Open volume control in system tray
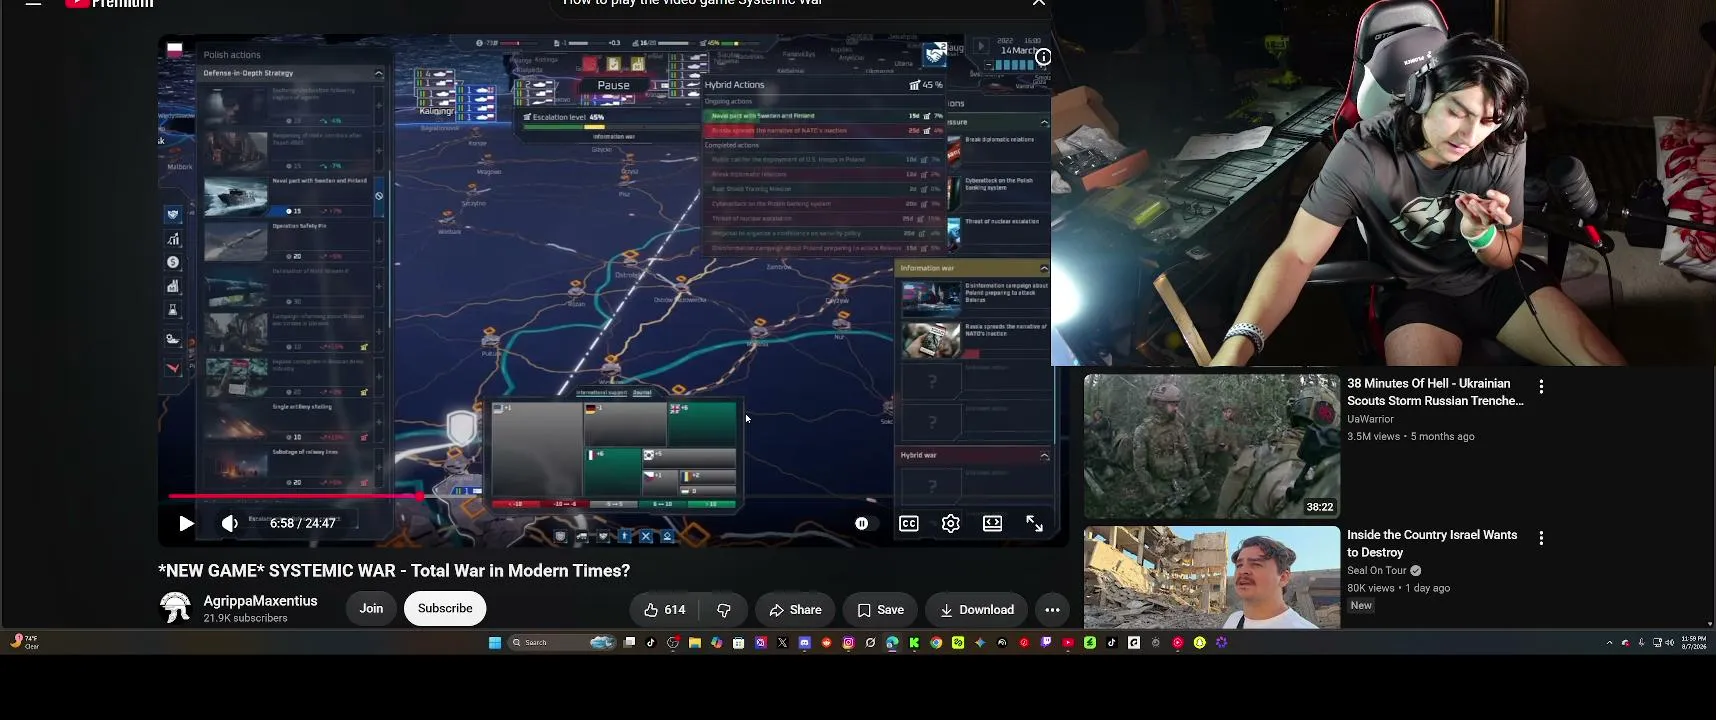 (1669, 643)
